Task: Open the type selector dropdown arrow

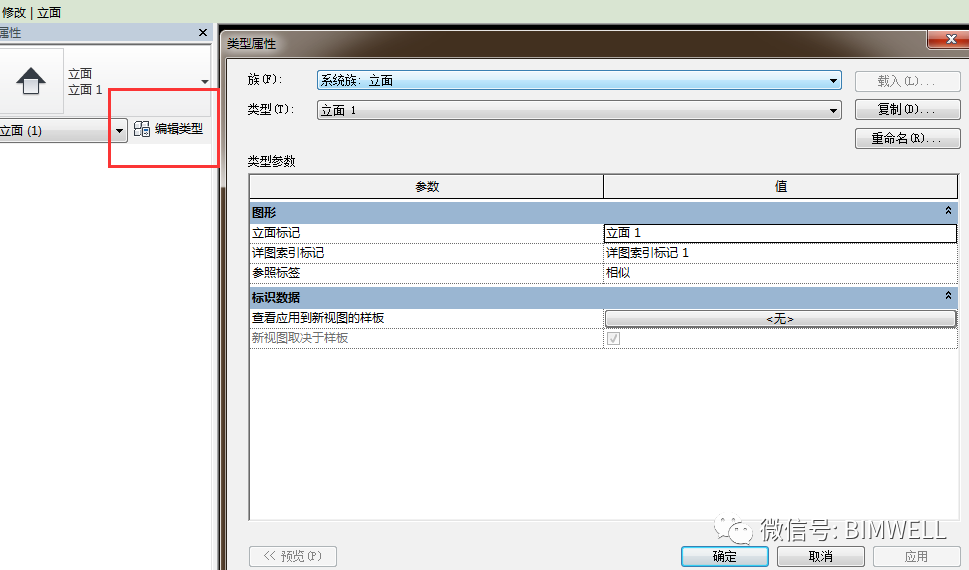Action: click(x=205, y=82)
